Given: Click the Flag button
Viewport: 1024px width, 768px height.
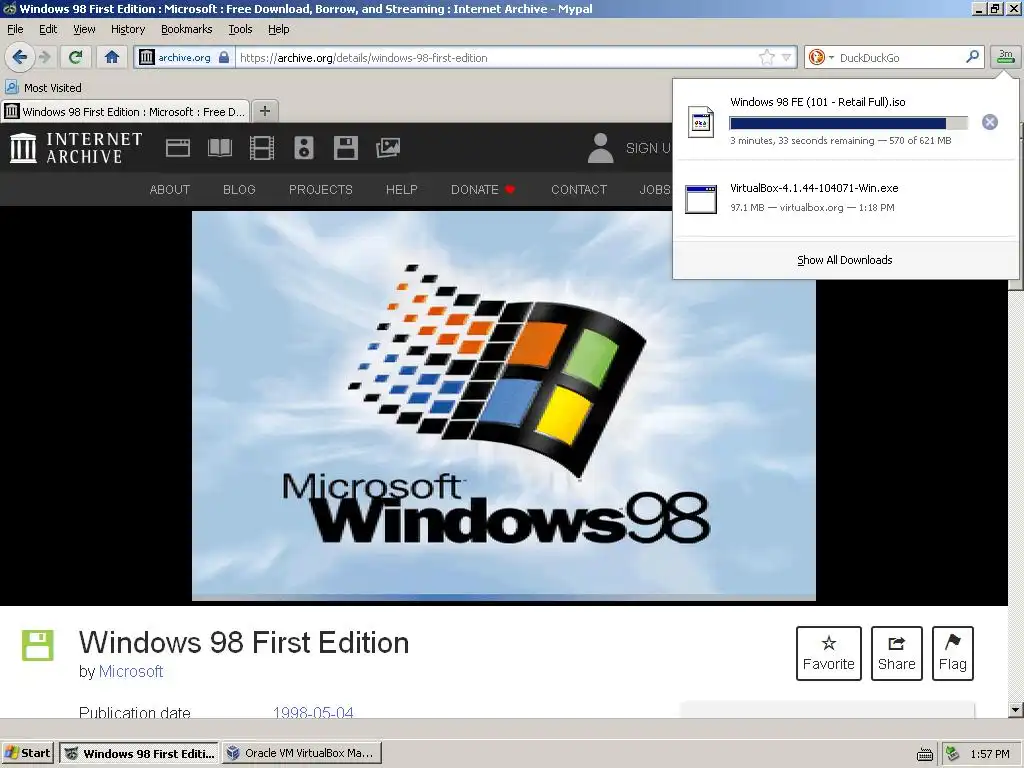Looking at the screenshot, I should point(953,653).
